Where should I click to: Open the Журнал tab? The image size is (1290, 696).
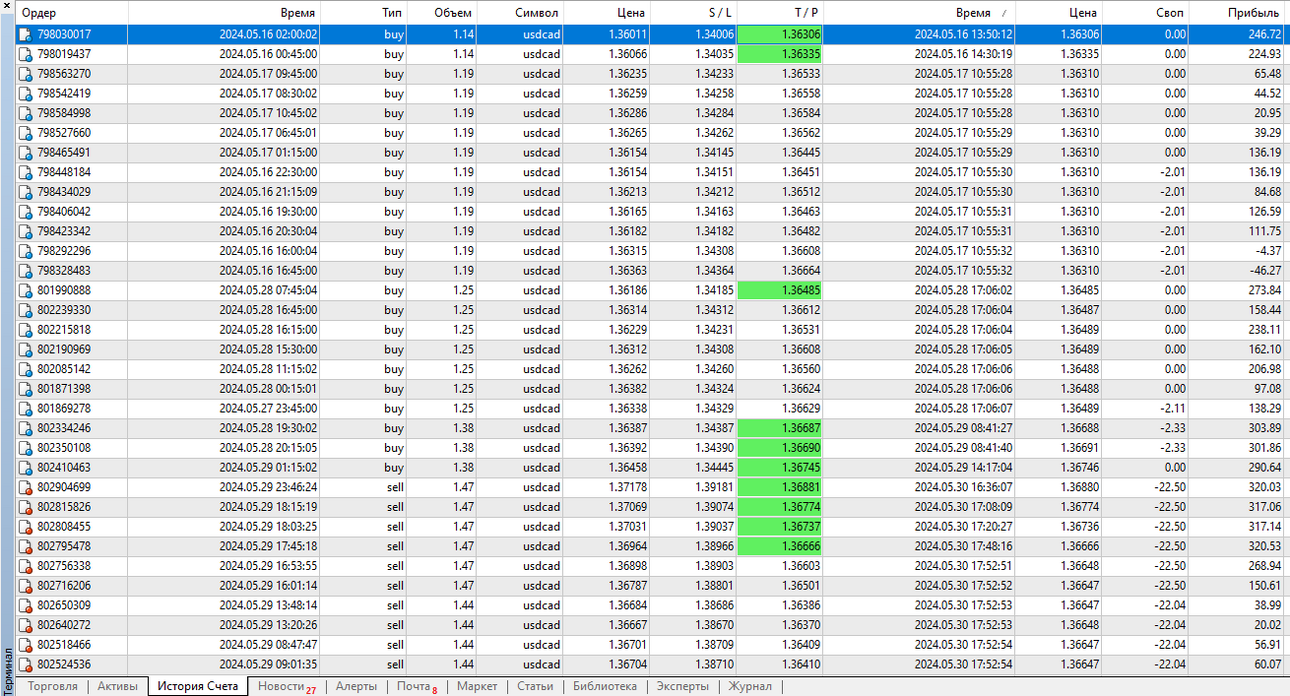pos(750,686)
